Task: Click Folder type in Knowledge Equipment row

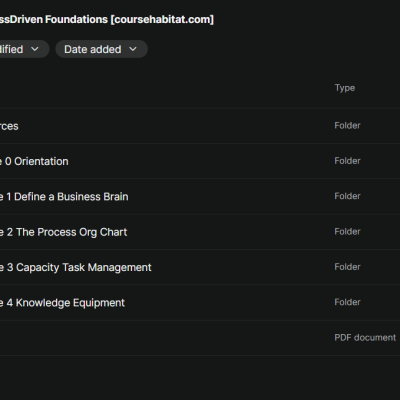Action: 347,302
